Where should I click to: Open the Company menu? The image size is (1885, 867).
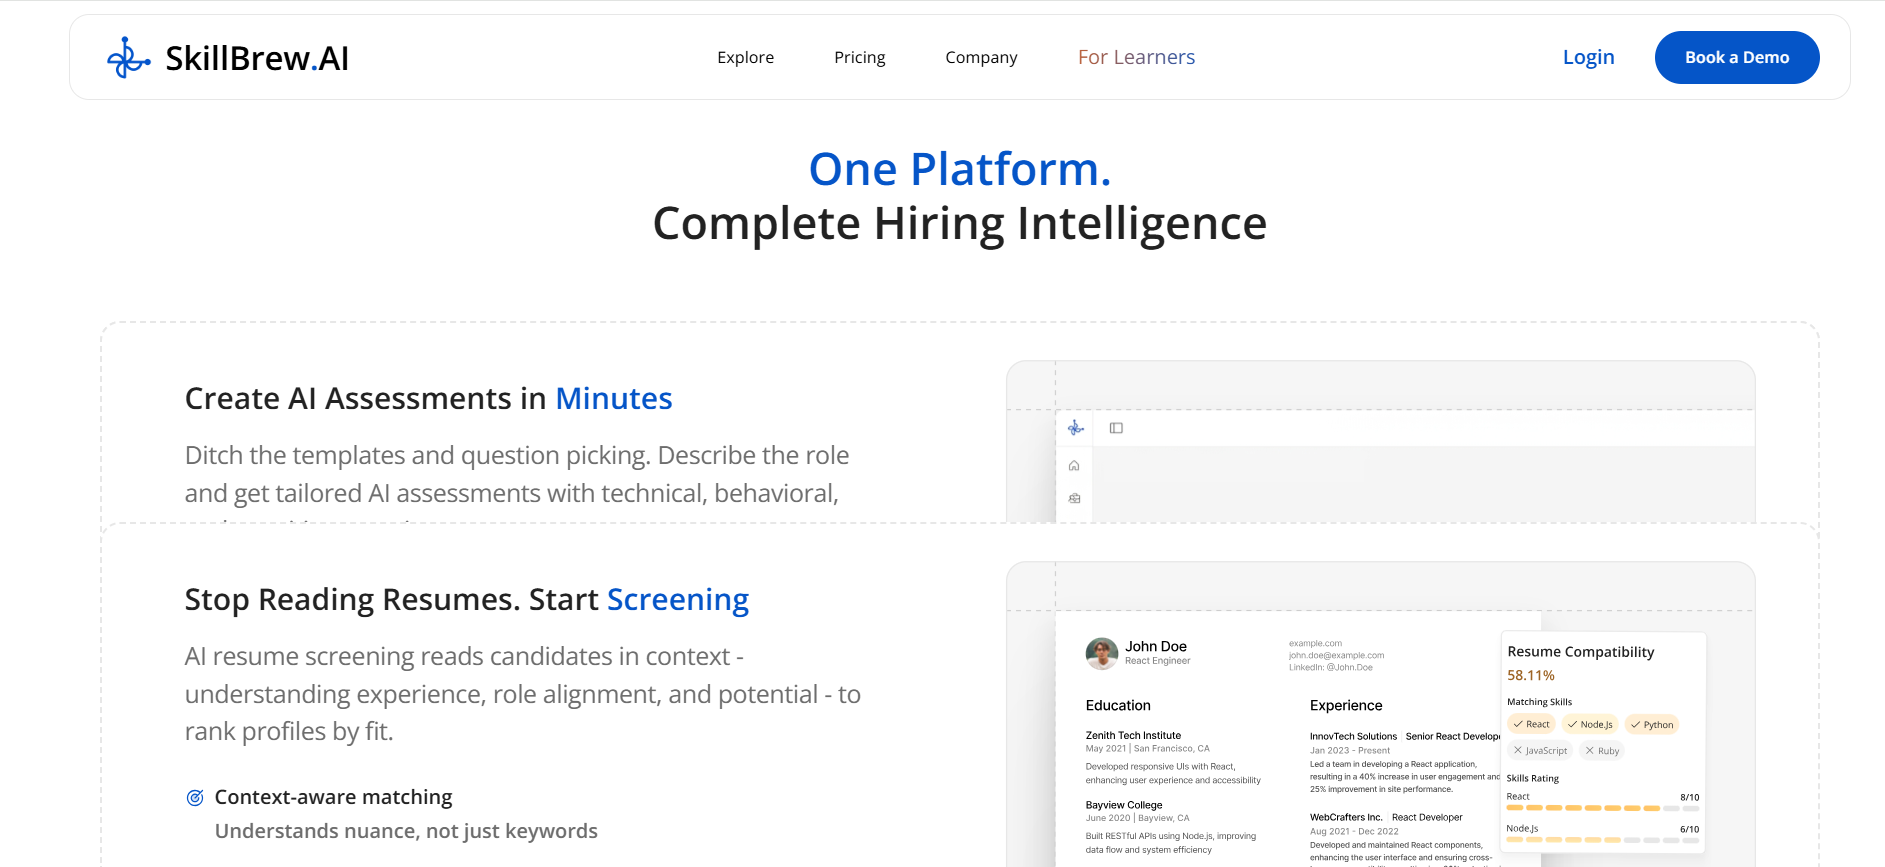tap(981, 57)
